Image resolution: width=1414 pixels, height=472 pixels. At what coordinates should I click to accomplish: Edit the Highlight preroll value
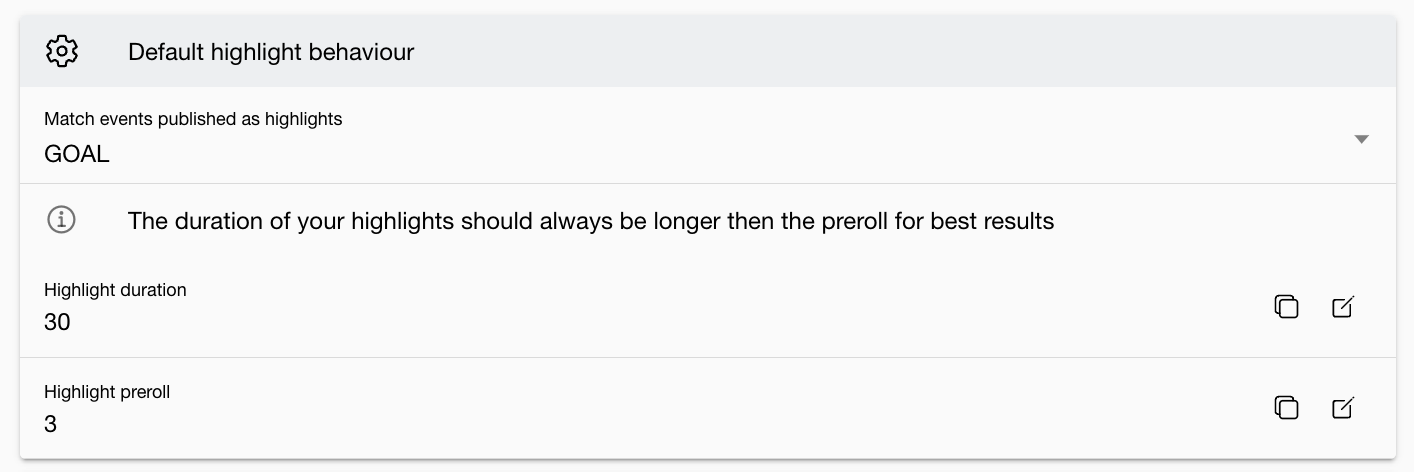1343,408
